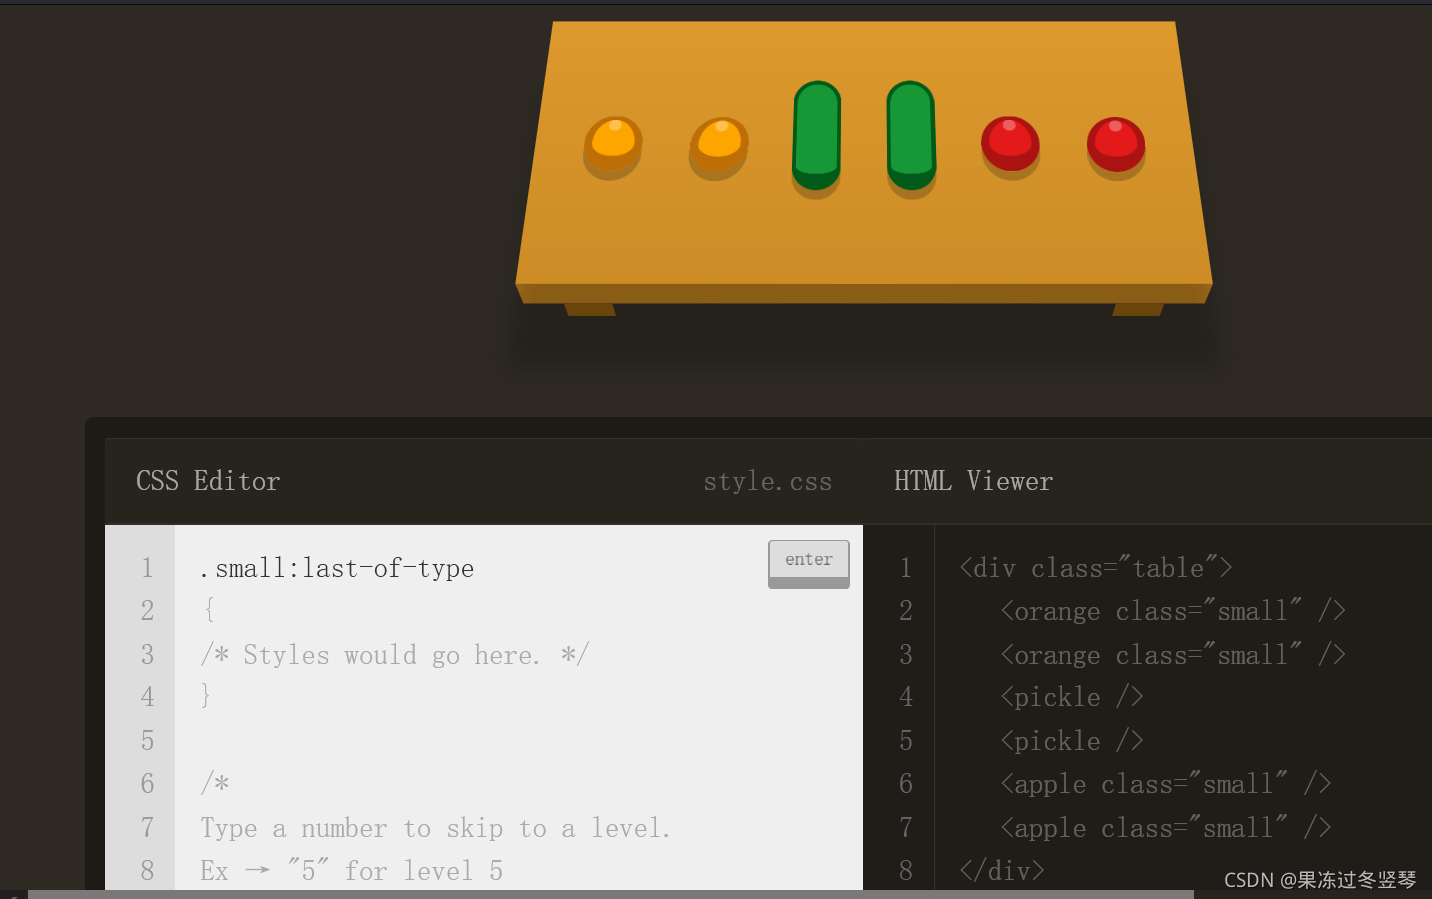
Task: Click the rightmost red apple
Action: (1115, 145)
